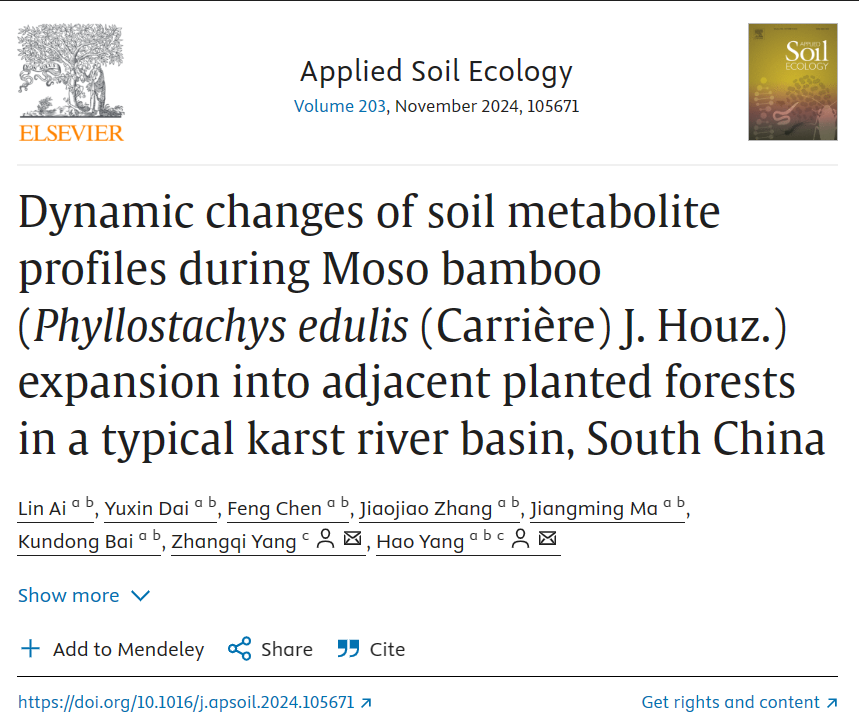
Task: Open the Applied Soil Ecology journal title
Action: (436, 72)
